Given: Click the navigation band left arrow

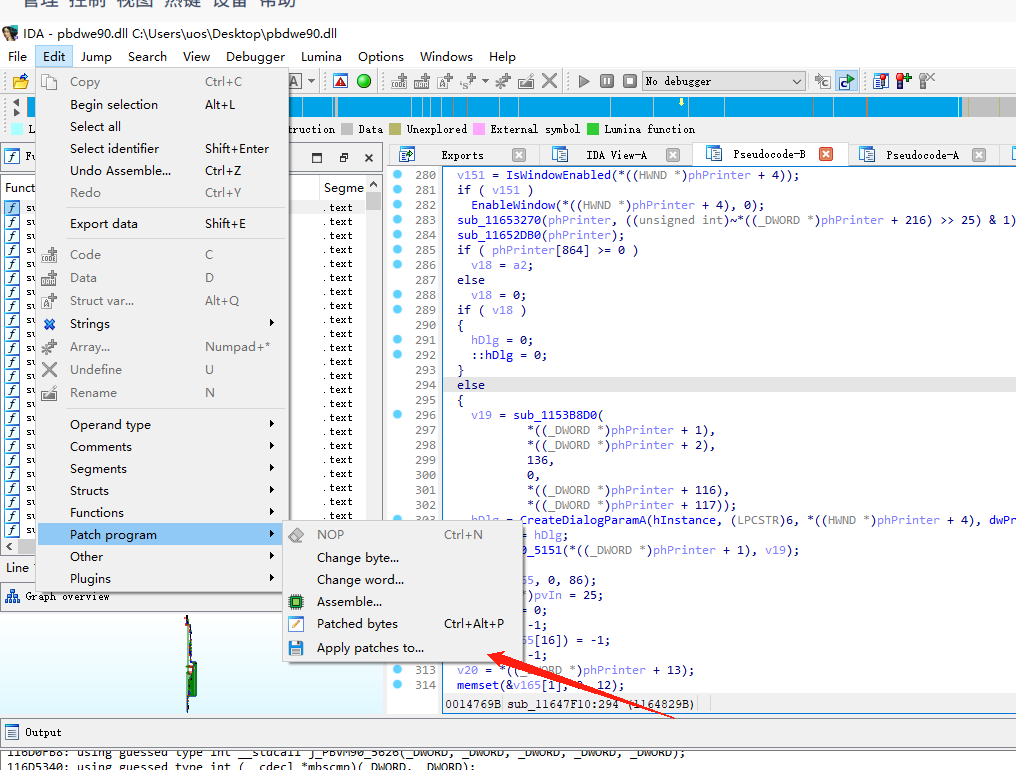Looking at the screenshot, I should (x=16, y=102).
